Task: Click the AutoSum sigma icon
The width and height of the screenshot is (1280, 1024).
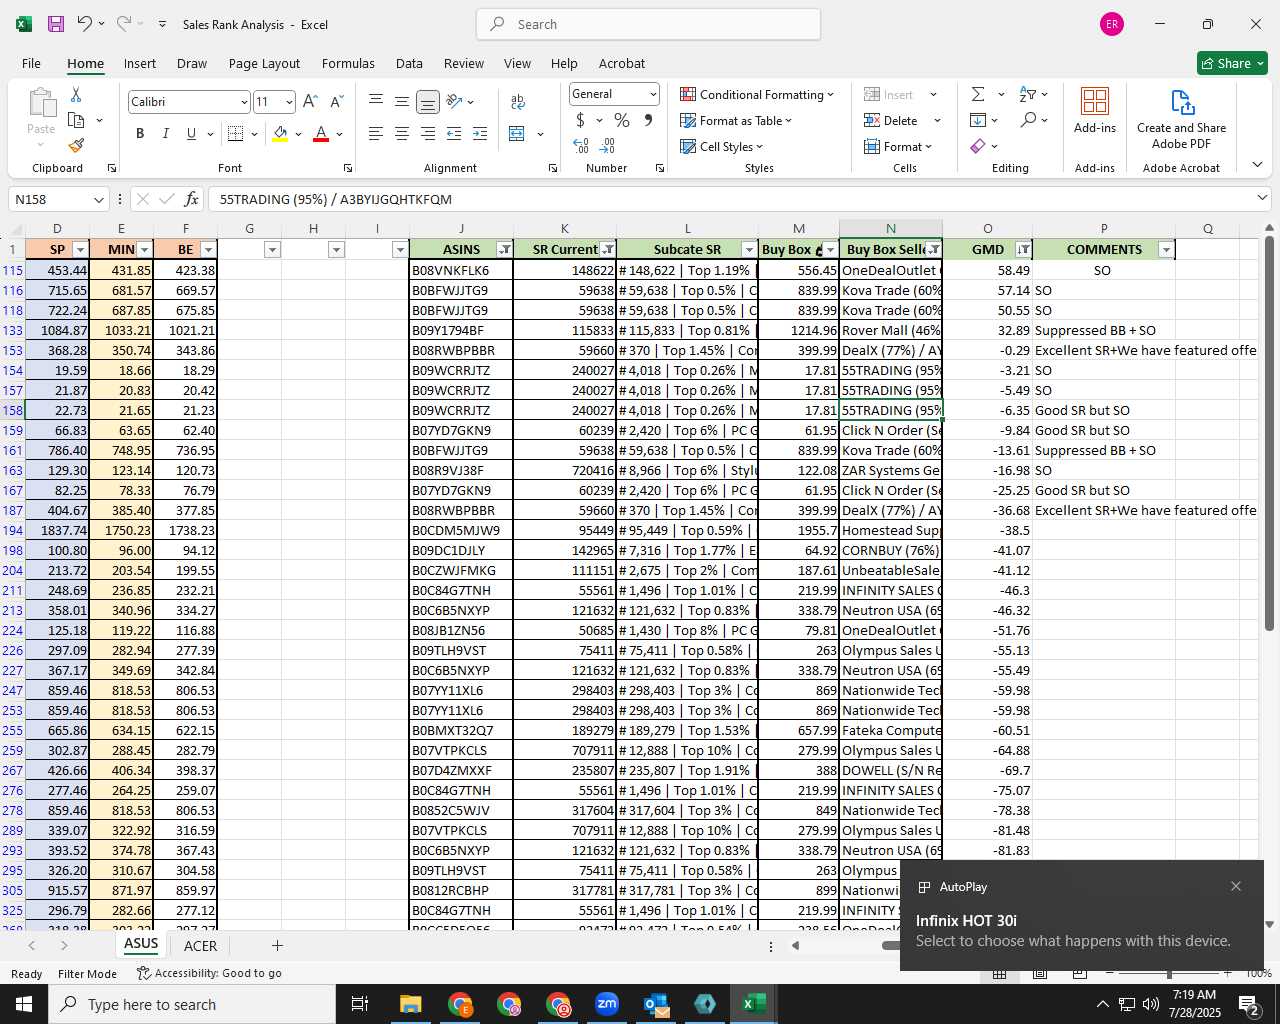Action: coord(978,94)
